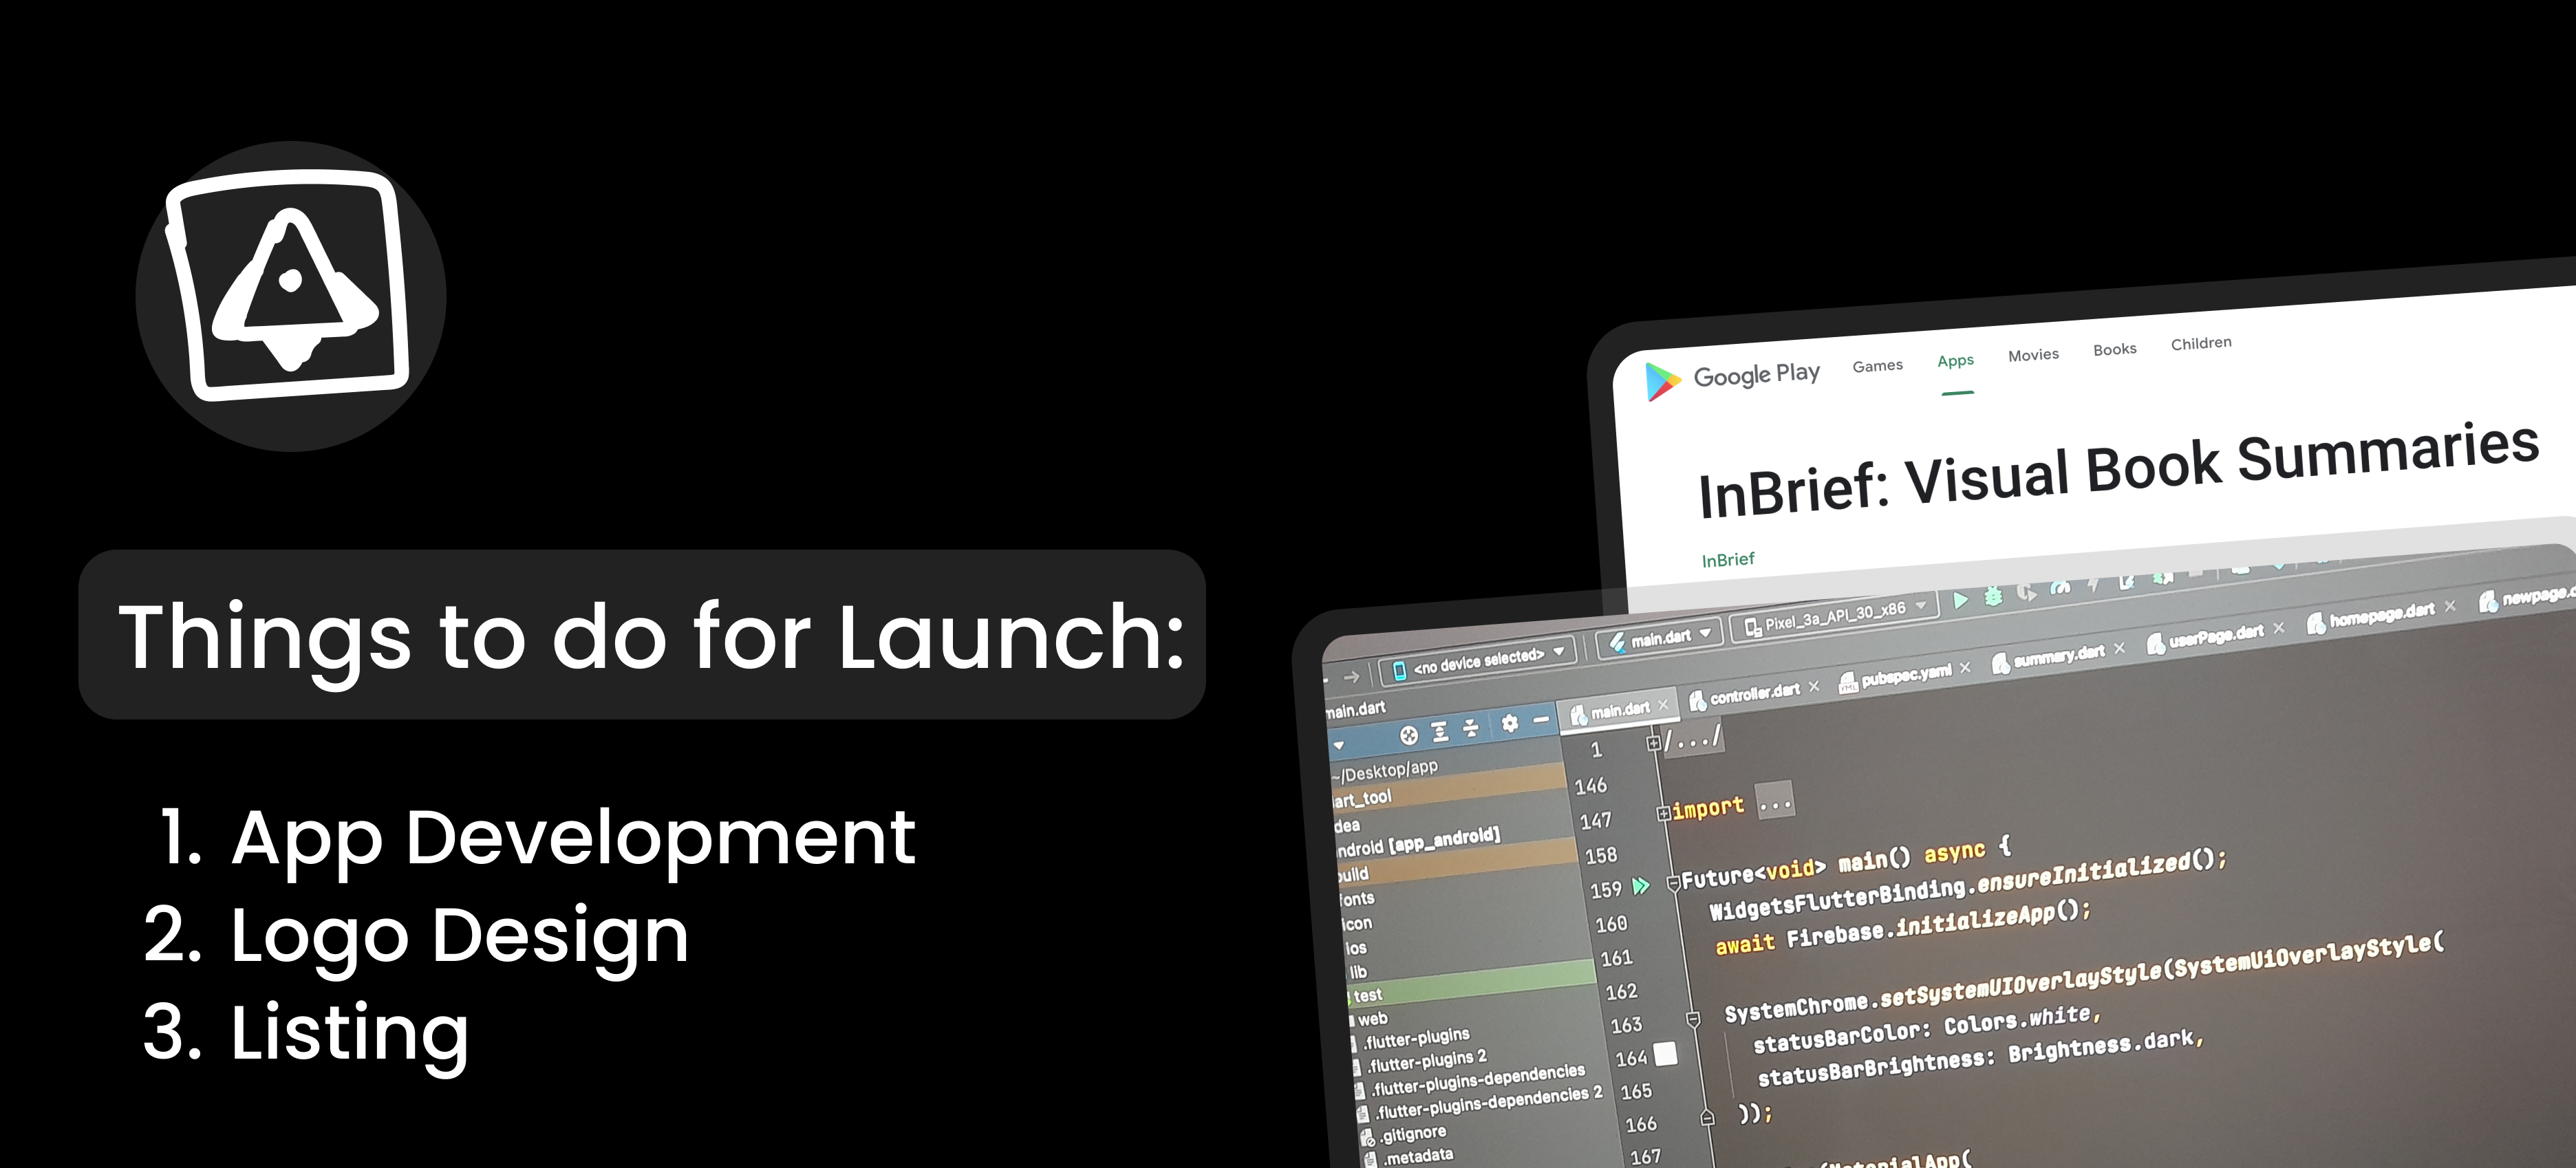Screen dimensions: 2576x1168
Task: Click the run gutter arrow on line 159
Action: tap(1640, 886)
